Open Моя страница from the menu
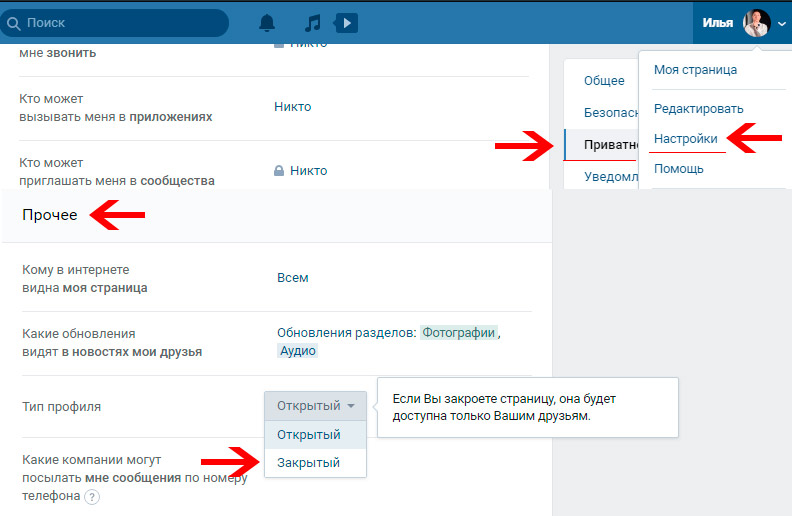This screenshot has height=516, width=792. [x=695, y=70]
